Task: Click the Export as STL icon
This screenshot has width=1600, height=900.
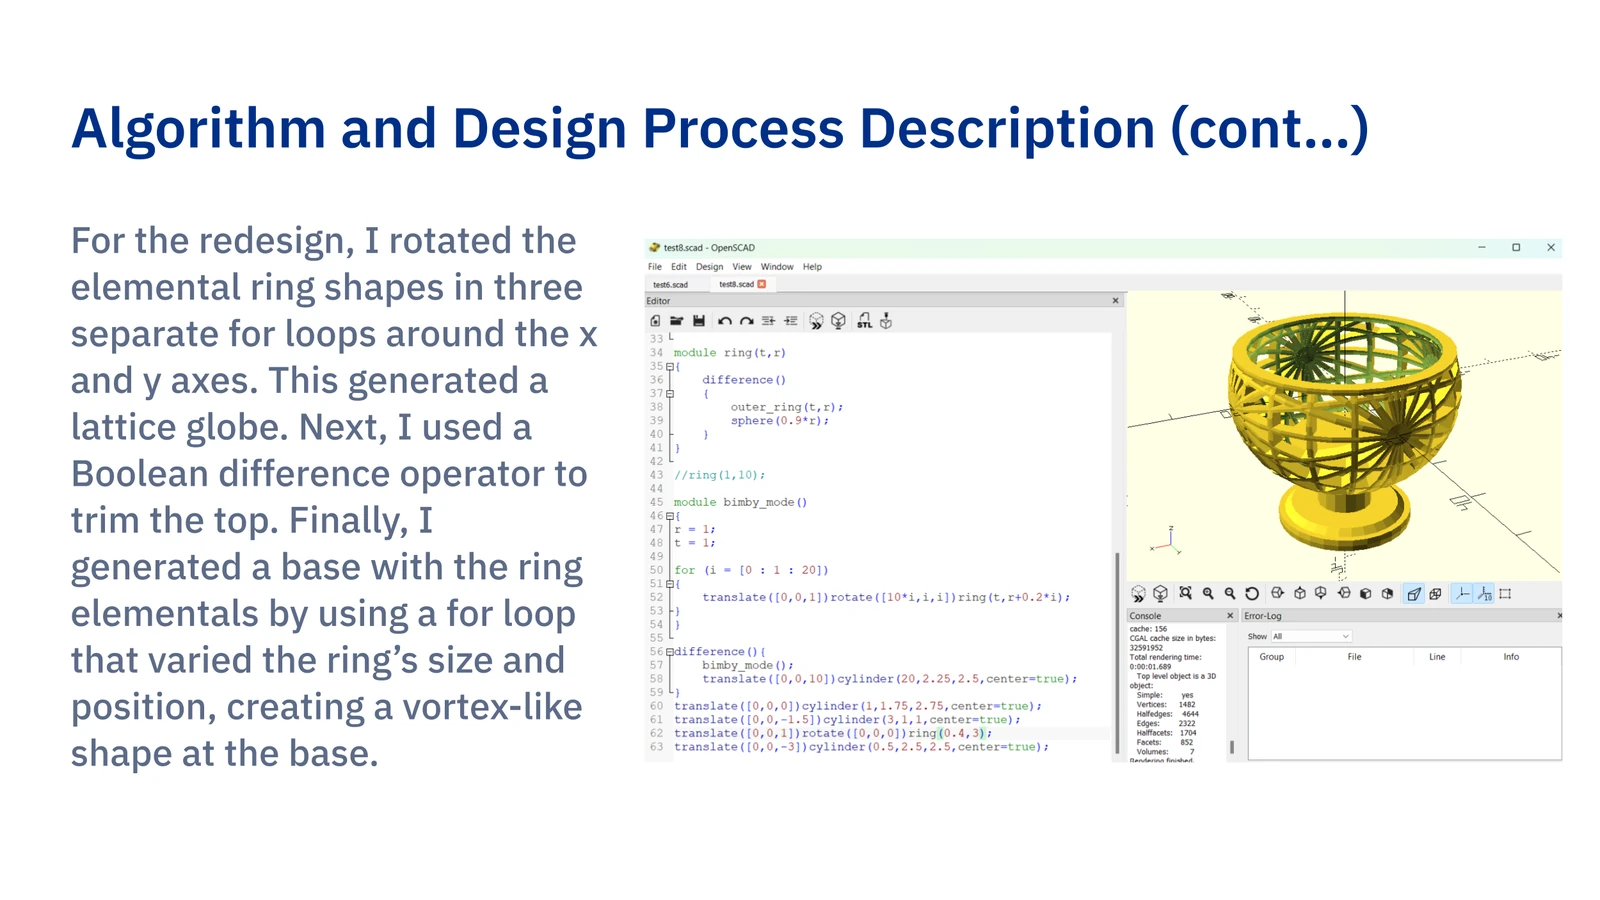Action: [x=864, y=321]
